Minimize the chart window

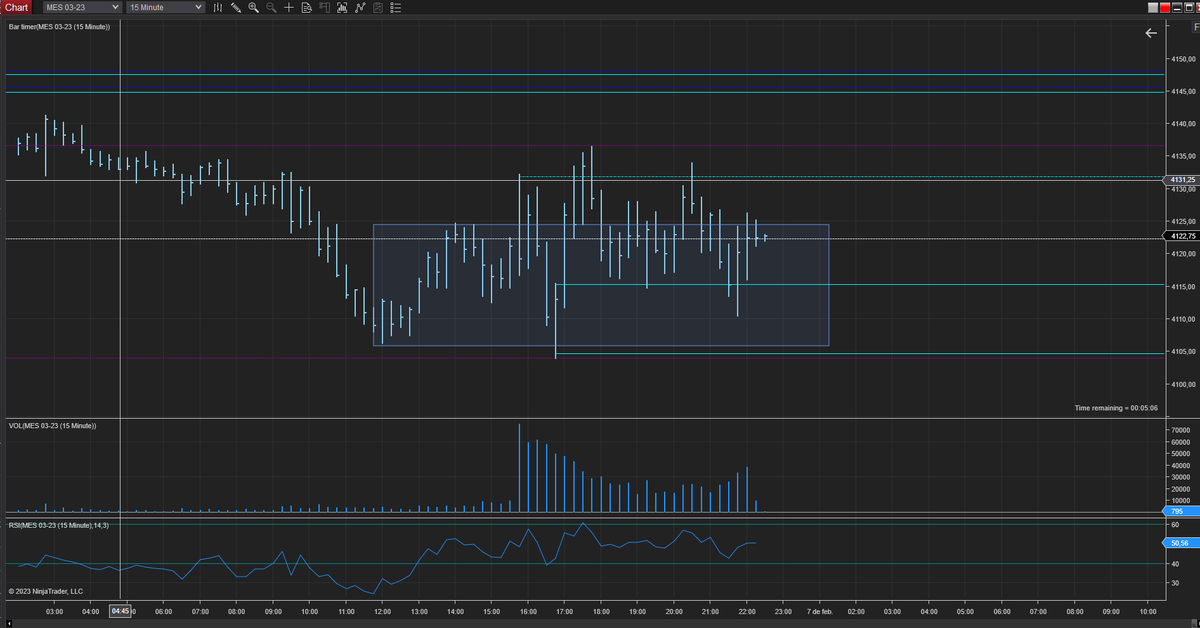[x=1177, y=7]
